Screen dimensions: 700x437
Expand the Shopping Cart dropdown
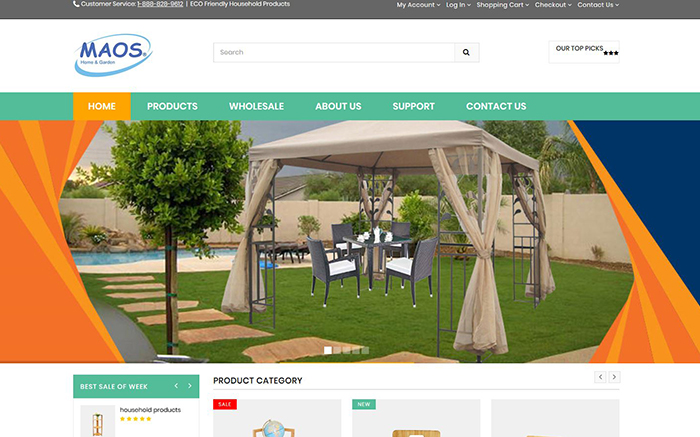point(502,4)
